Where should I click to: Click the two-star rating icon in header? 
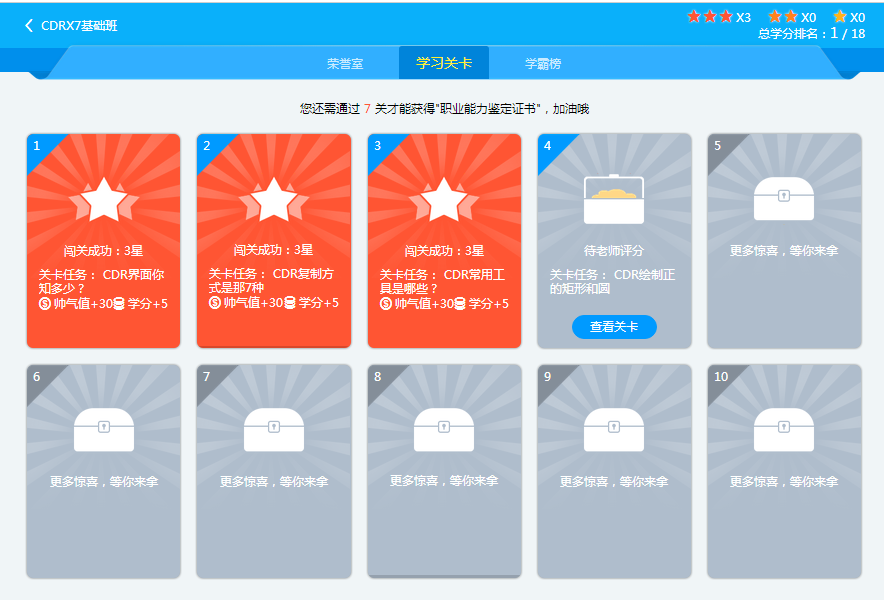point(783,16)
